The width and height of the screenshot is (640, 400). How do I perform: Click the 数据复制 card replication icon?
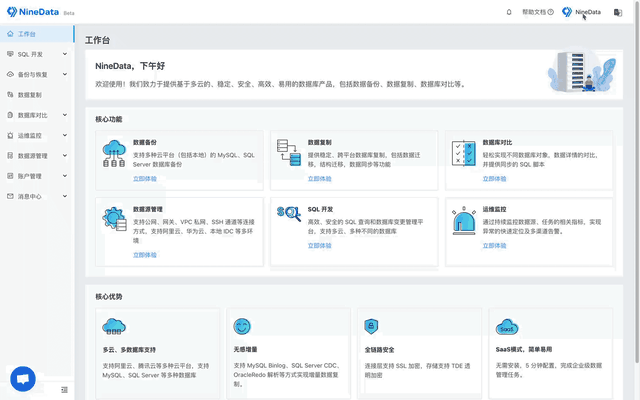(289, 152)
